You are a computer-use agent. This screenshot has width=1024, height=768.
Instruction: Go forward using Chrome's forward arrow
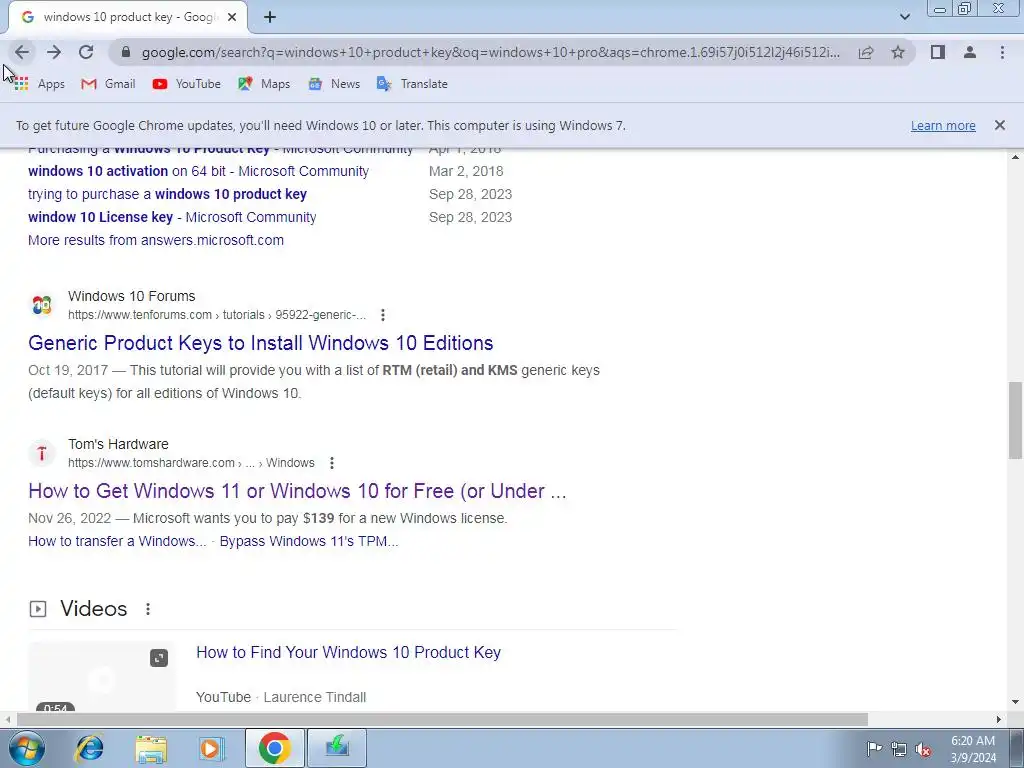[54, 52]
